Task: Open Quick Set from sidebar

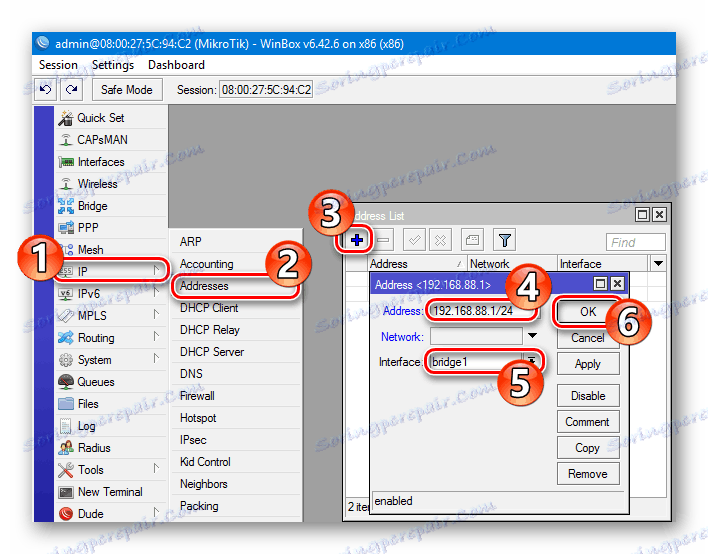Action: (111, 118)
